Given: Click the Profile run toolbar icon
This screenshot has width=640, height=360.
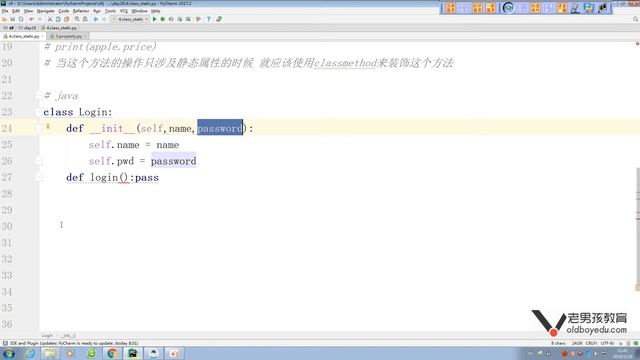Looking at the screenshot, I should 180,19.
